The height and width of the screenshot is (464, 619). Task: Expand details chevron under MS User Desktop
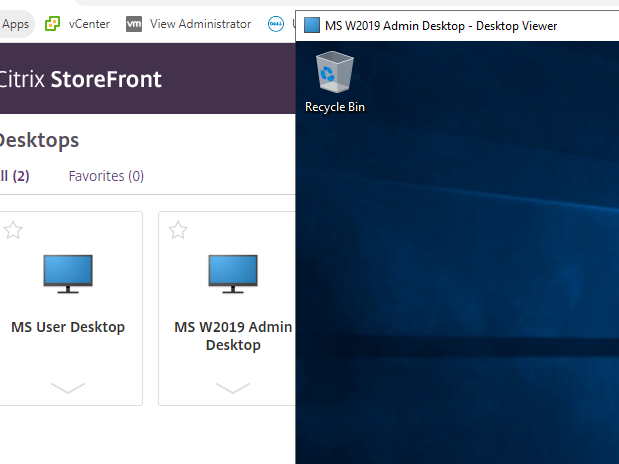pyautogui.click(x=68, y=388)
